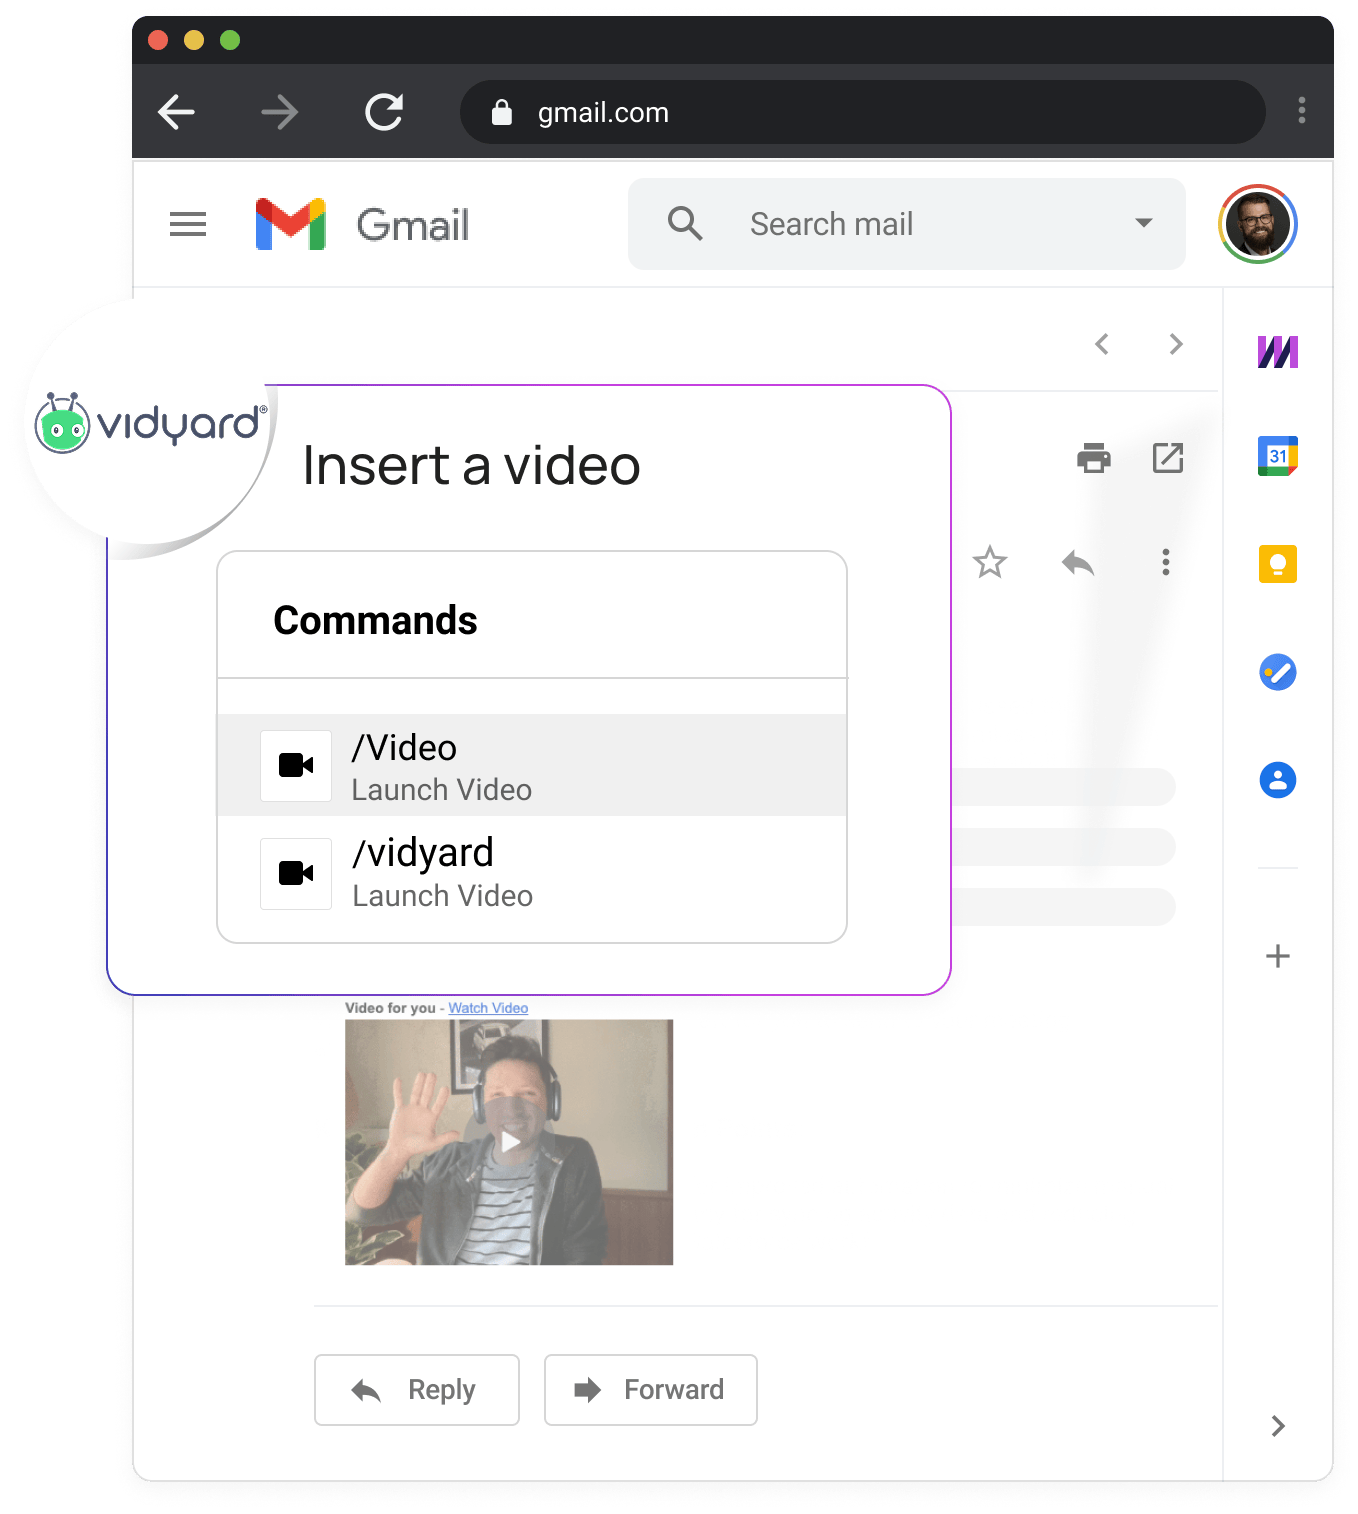Open the account profile avatar
Image resolution: width=1358 pixels, height=1514 pixels.
(1257, 224)
